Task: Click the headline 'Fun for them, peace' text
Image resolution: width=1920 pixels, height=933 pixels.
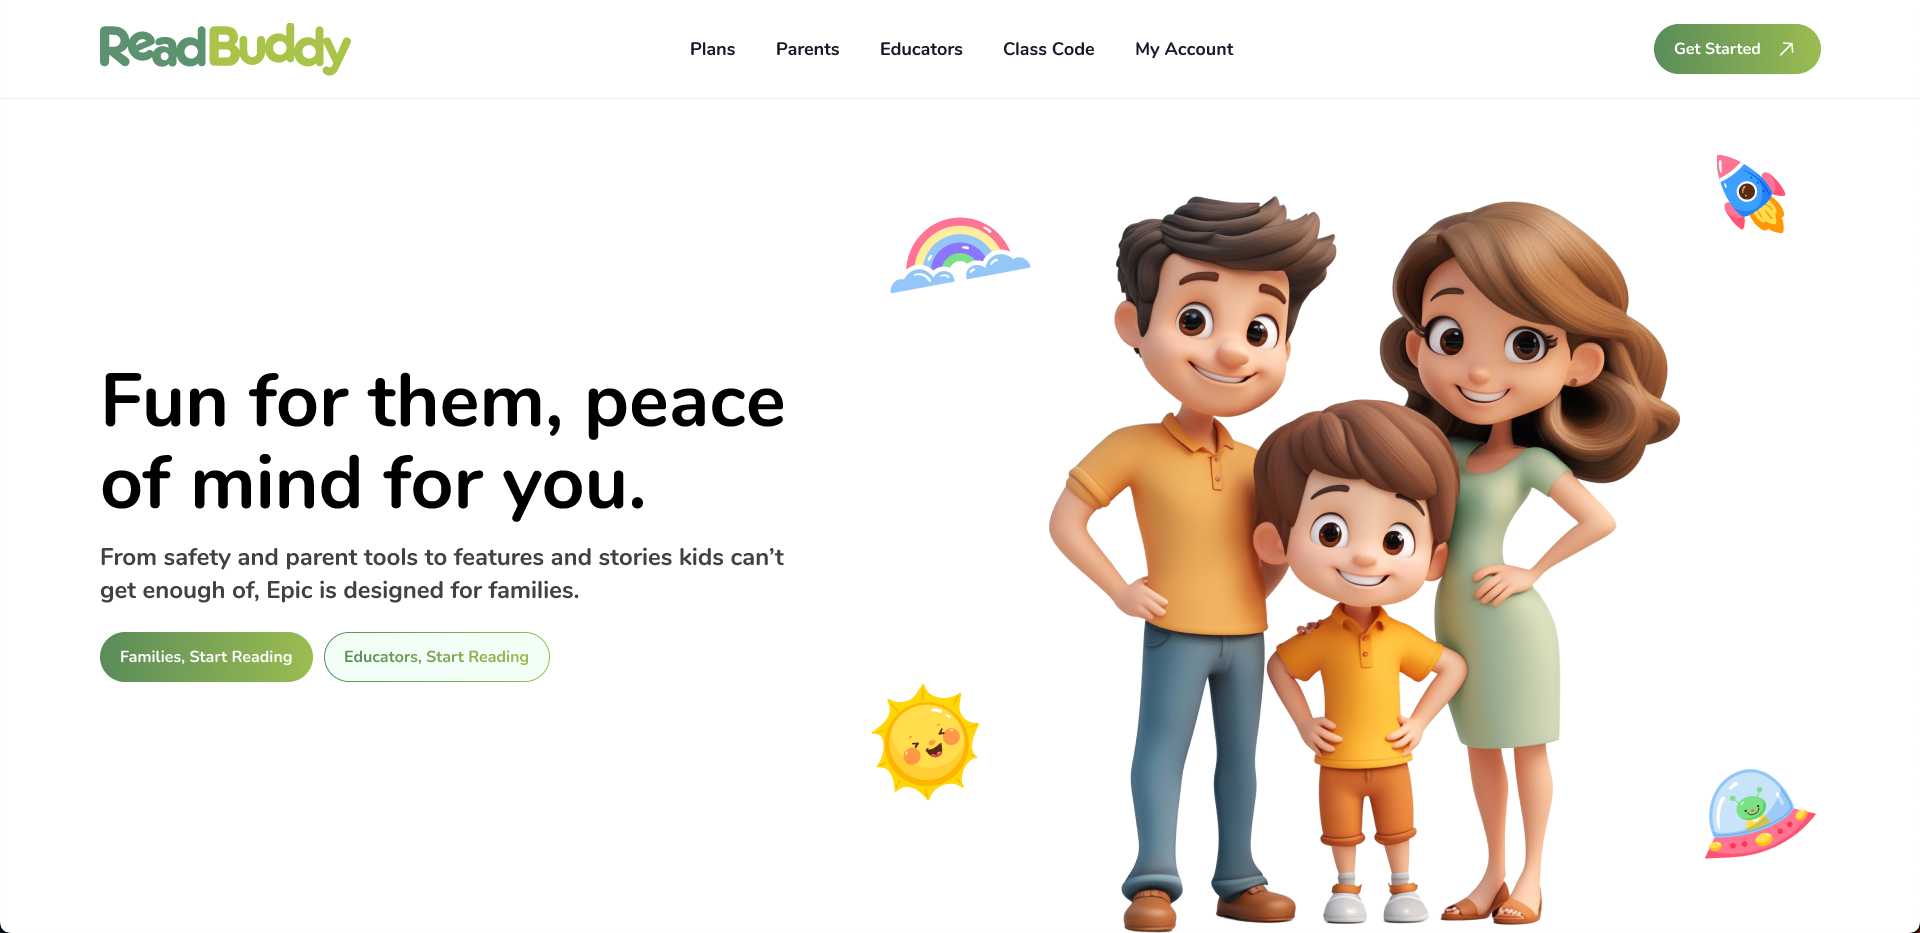Action: tap(443, 402)
